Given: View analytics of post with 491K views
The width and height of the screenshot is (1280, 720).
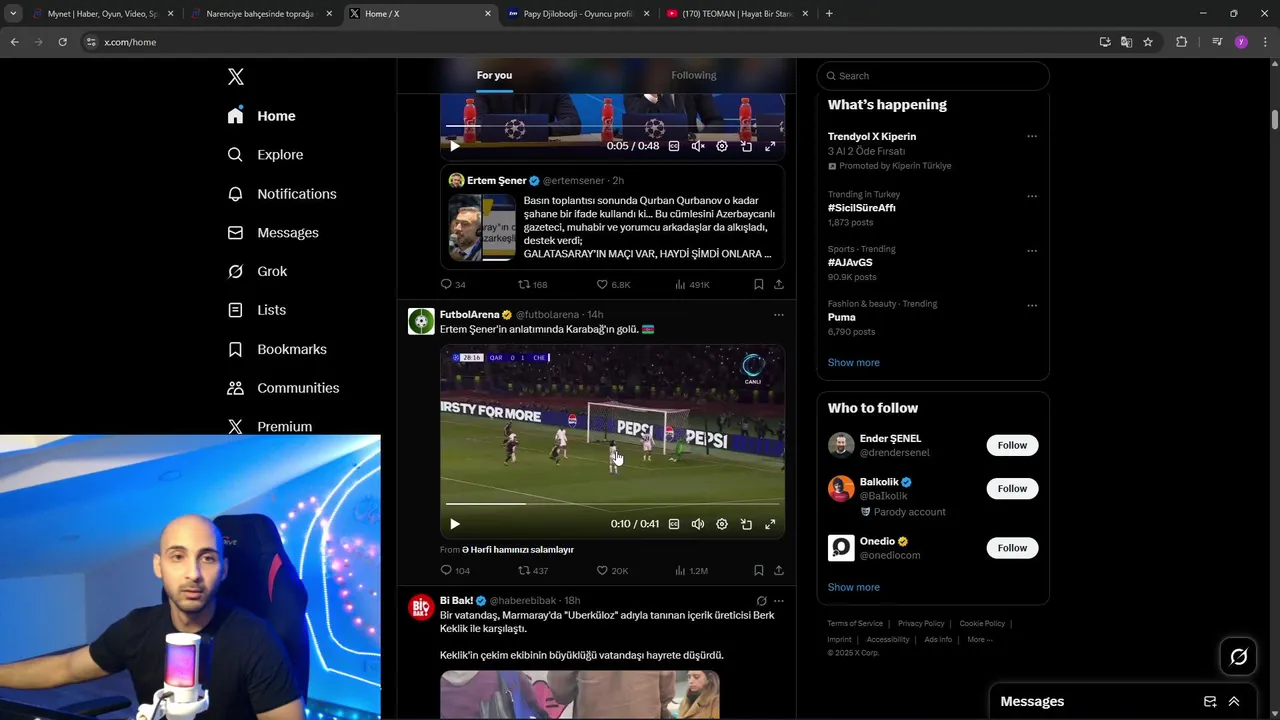Looking at the screenshot, I should (692, 284).
